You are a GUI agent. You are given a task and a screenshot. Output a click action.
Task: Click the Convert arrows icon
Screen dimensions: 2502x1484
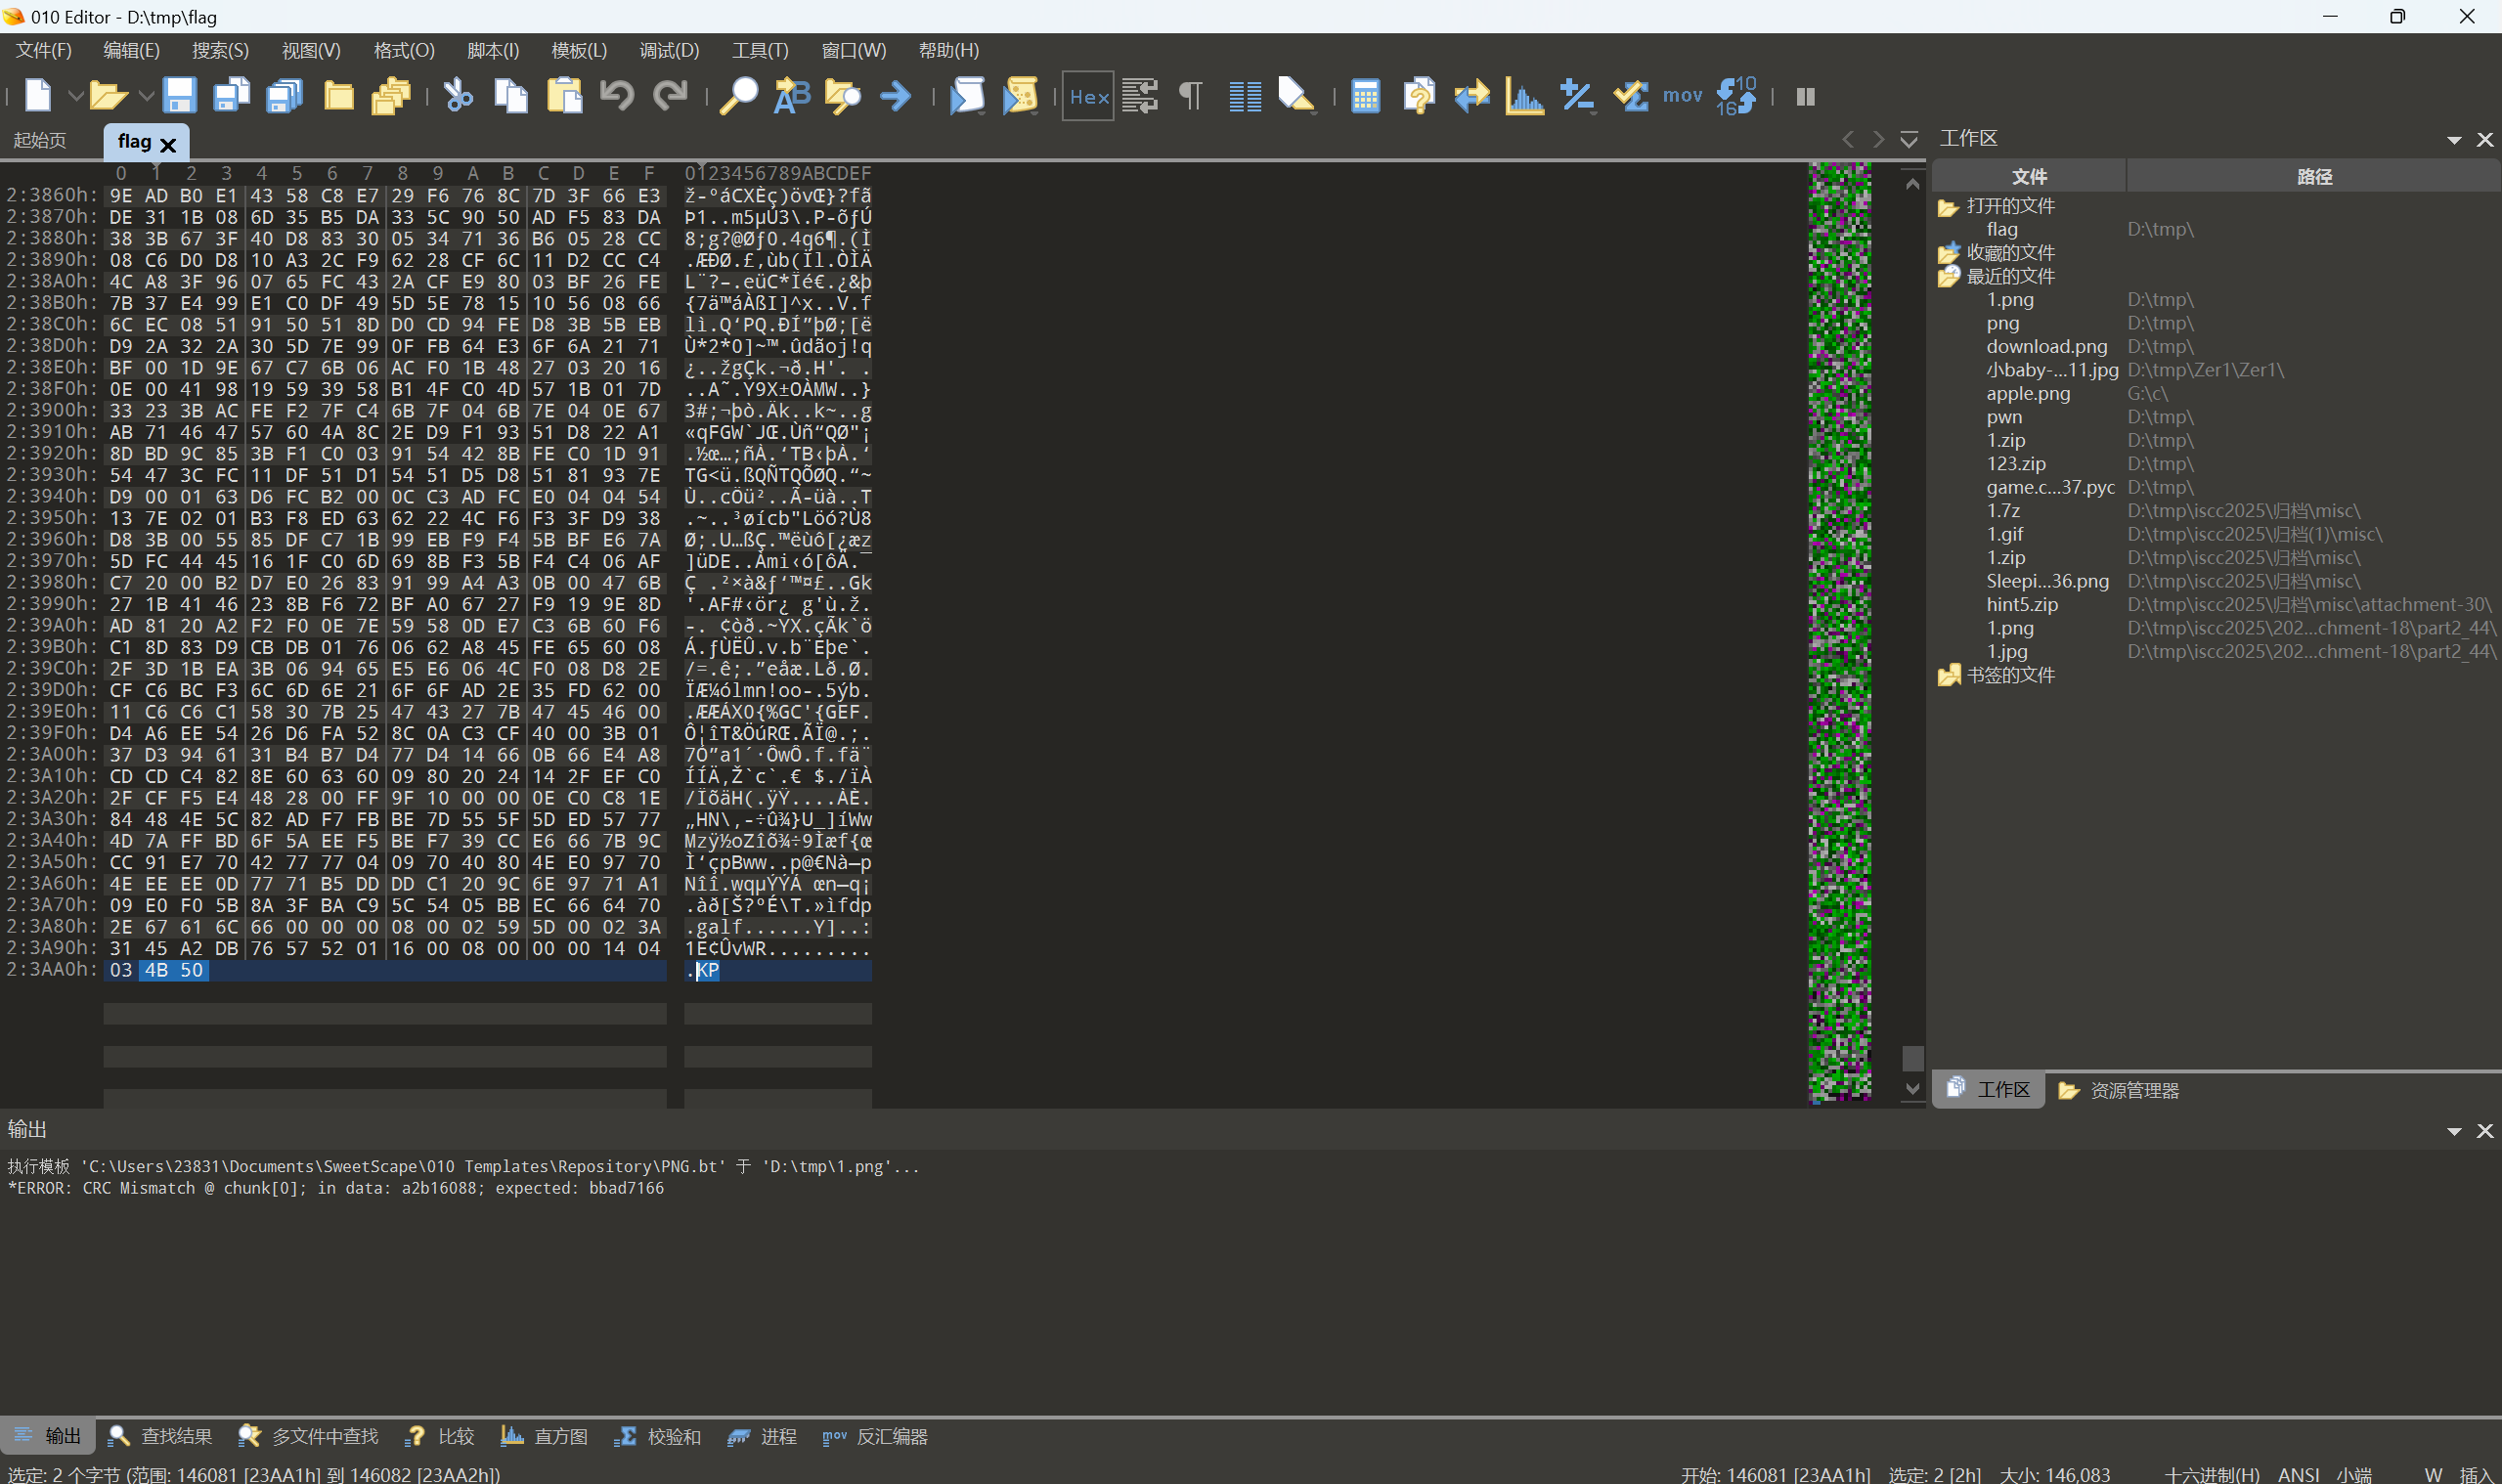coord(1472,96)
